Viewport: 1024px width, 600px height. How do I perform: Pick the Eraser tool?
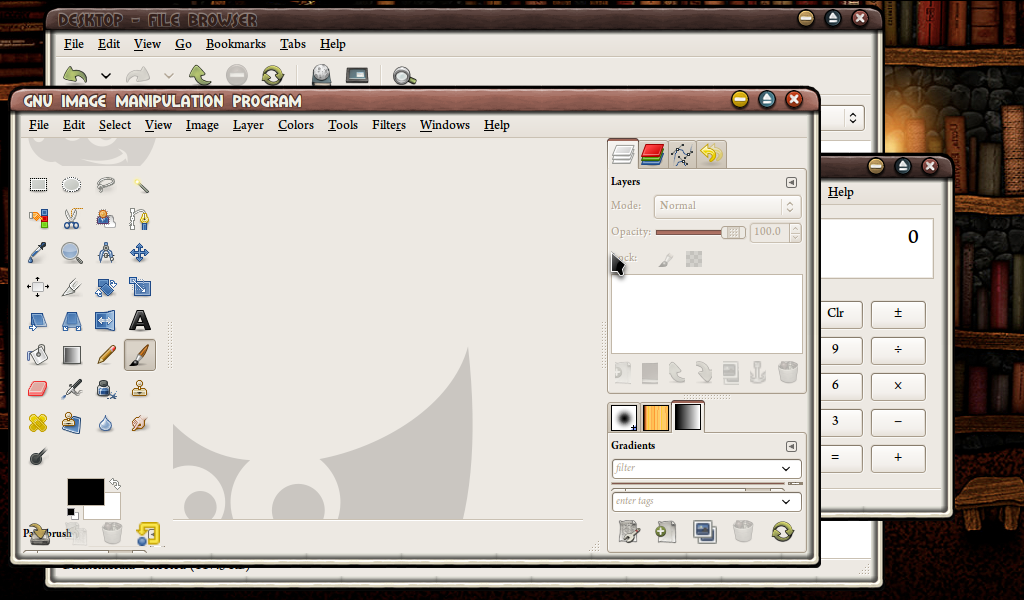pyautogui.click(x=38, y=389)
